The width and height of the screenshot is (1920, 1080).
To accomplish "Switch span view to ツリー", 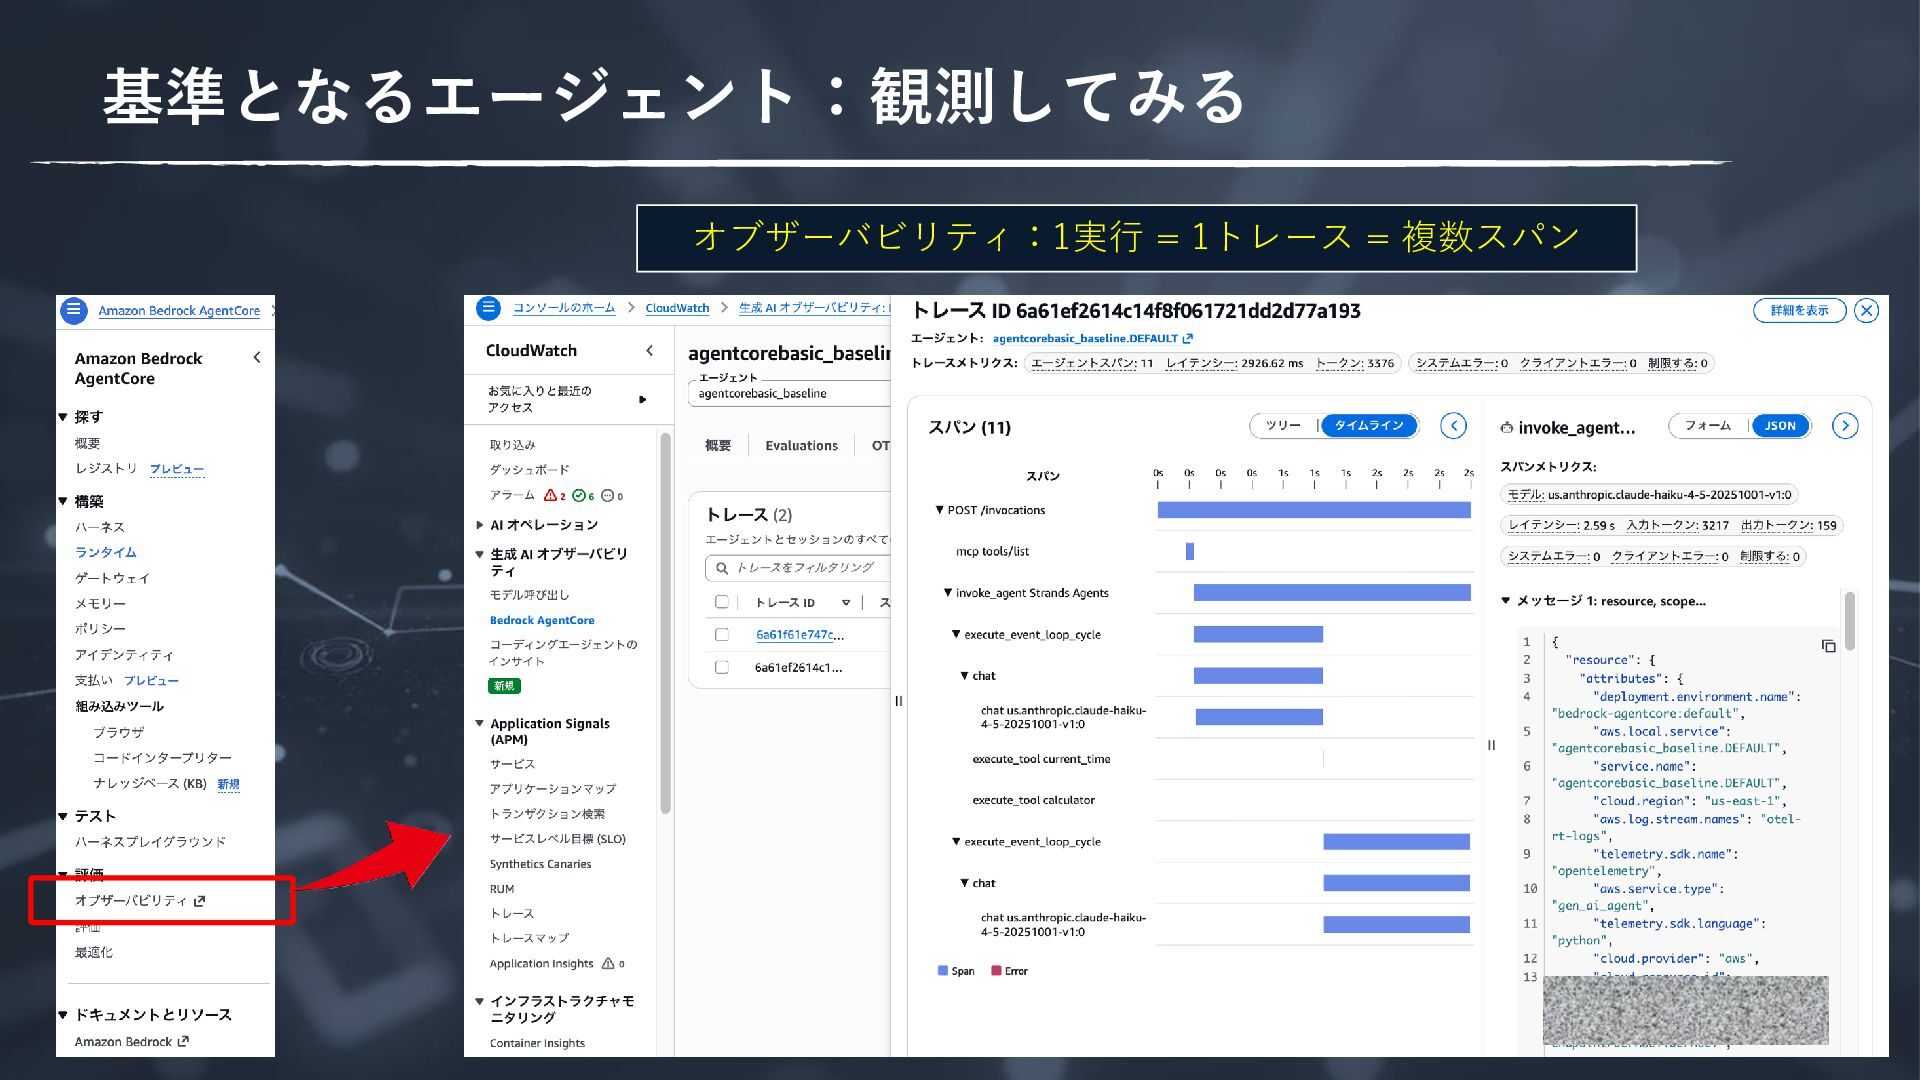I will [x=1284, y=426].
